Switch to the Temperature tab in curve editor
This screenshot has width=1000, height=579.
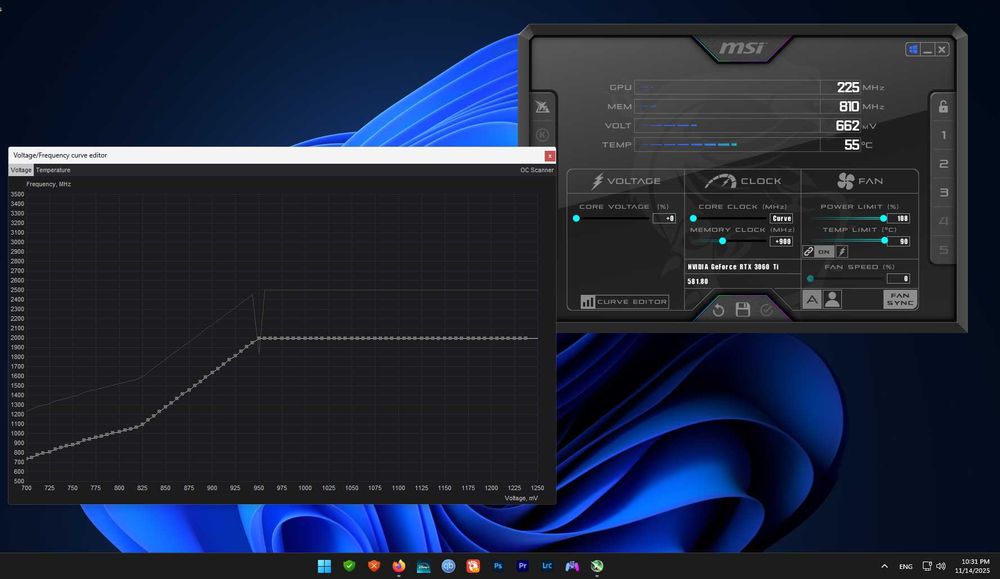tap(53, 170)
